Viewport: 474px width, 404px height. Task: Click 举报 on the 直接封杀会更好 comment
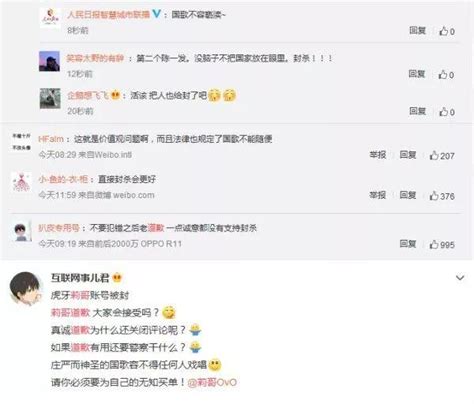378,195
